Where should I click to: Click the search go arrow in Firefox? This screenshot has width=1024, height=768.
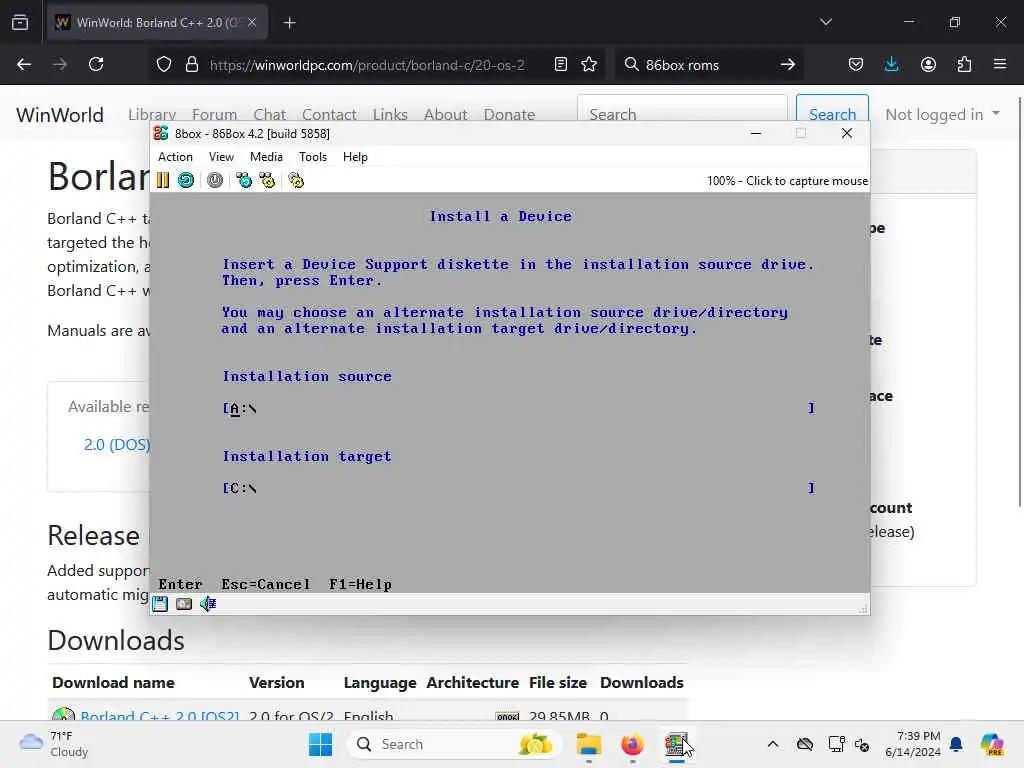click(x=788, y=64)
